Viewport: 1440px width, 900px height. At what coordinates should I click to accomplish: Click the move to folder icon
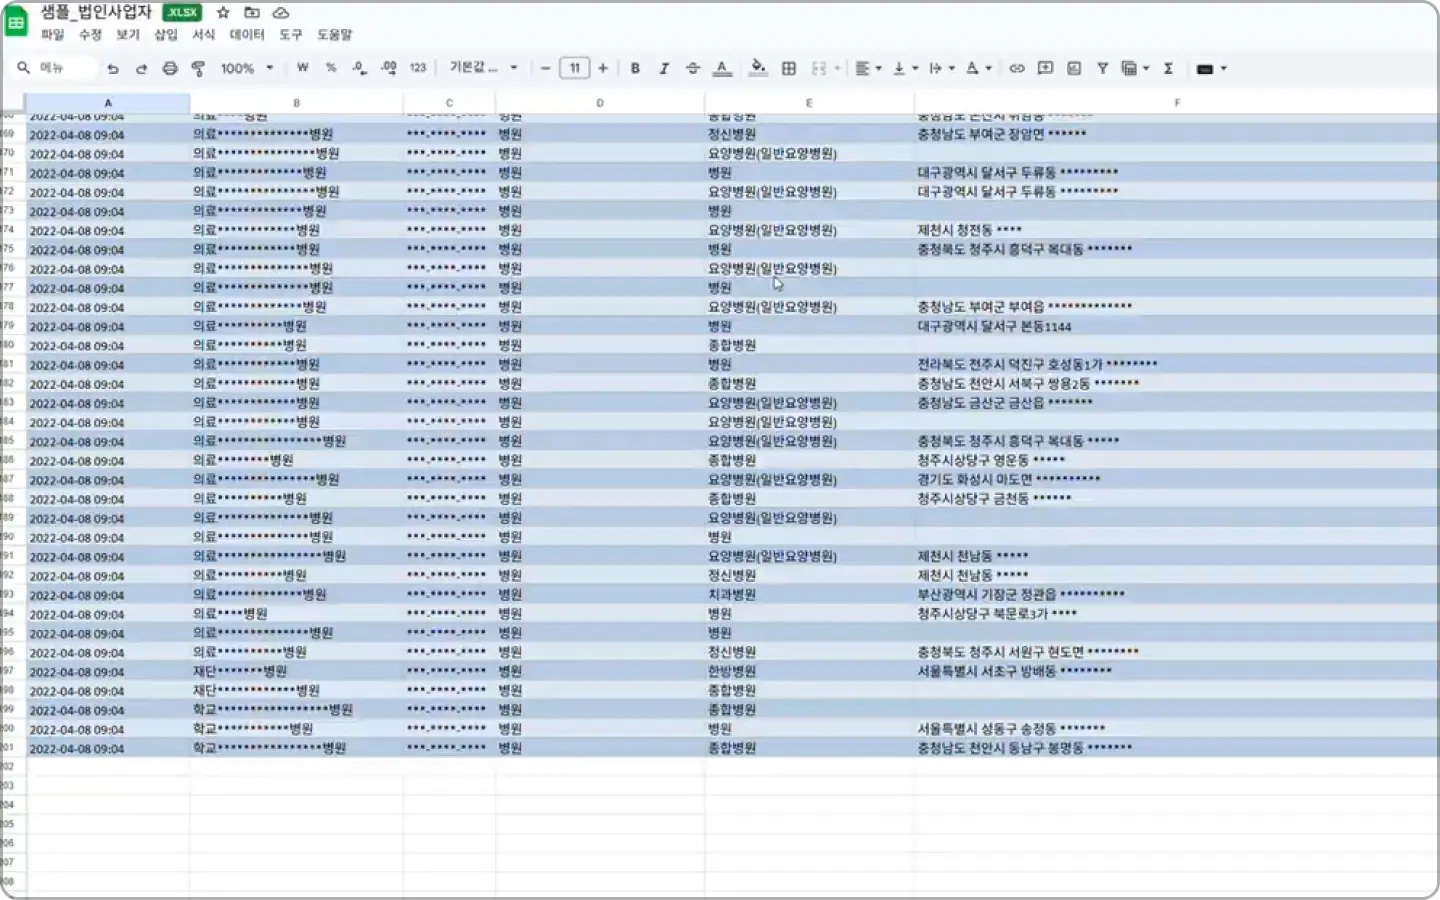coord(252,13)
